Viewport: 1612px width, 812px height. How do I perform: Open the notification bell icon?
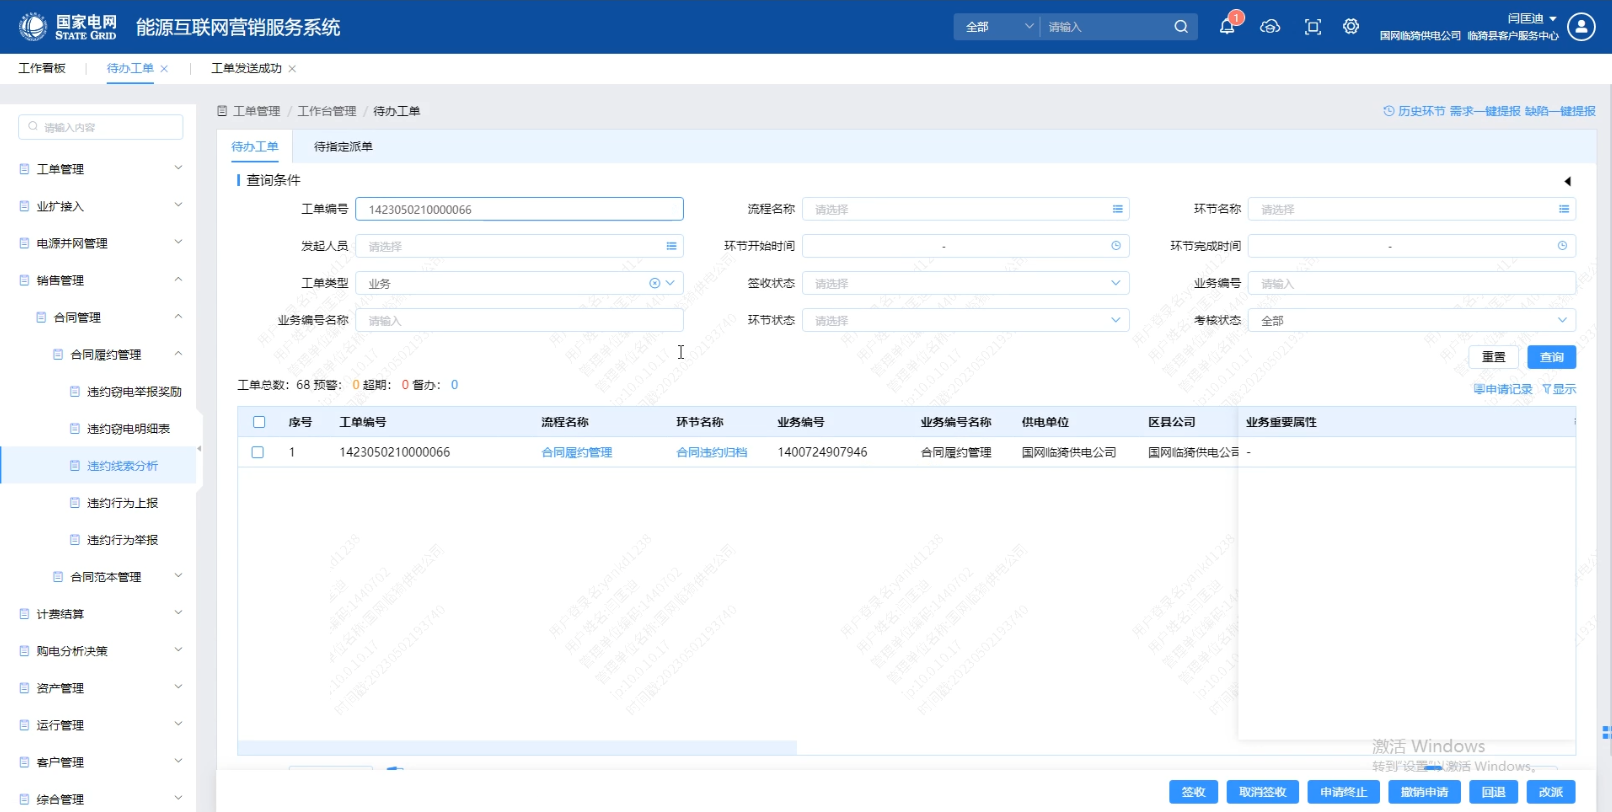coord(1227,27)
